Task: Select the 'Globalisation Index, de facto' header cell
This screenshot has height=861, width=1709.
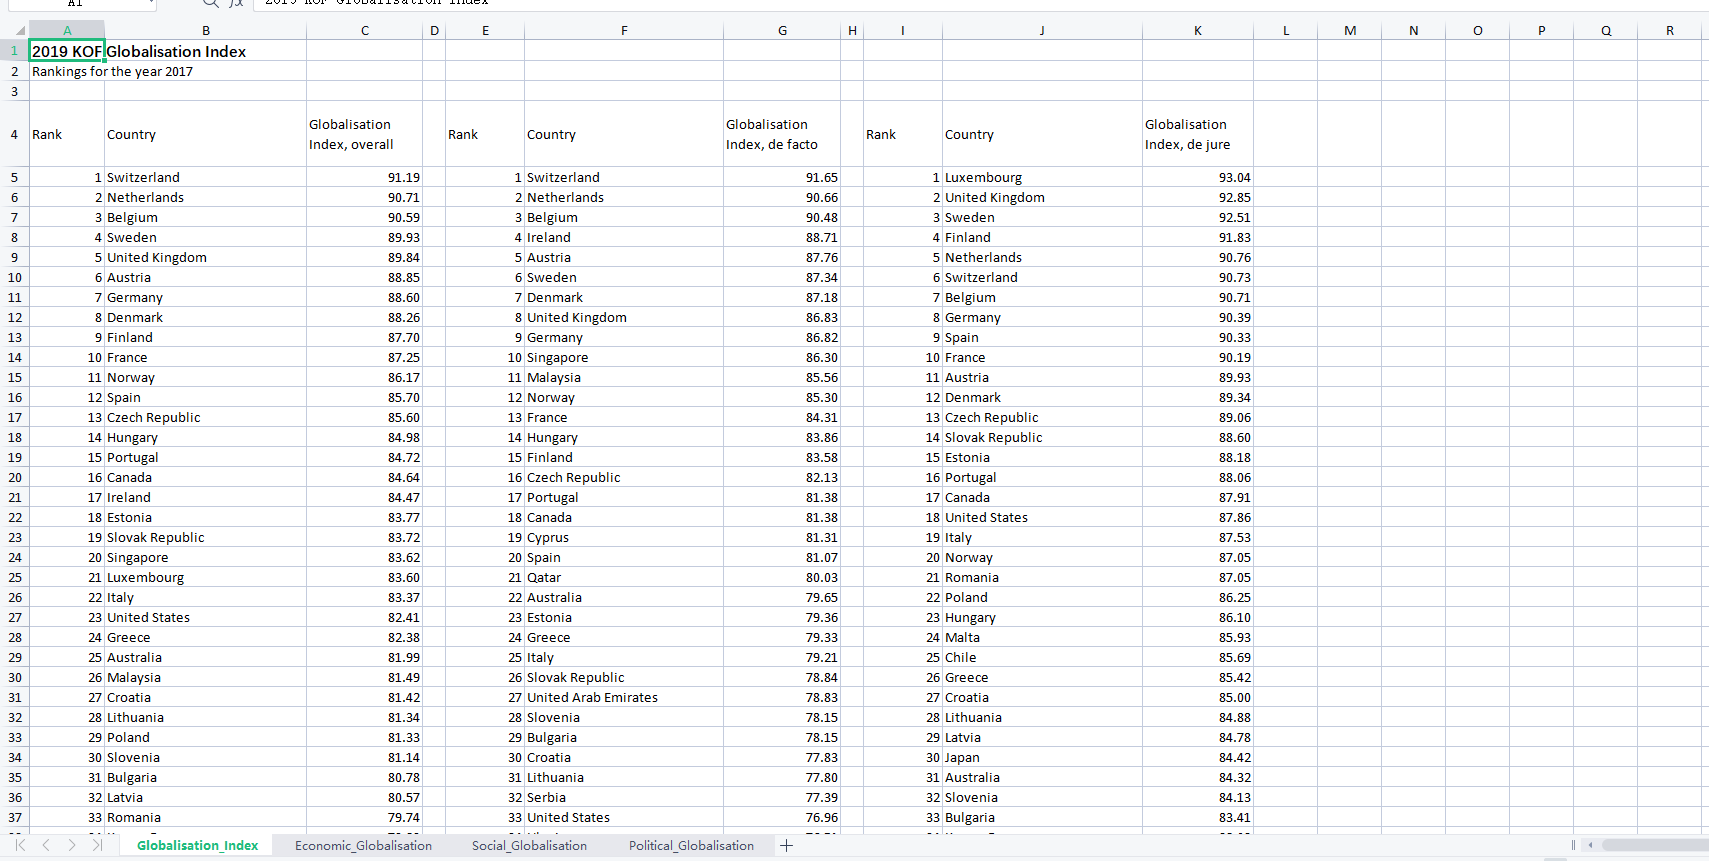Action: coord(783,134)
